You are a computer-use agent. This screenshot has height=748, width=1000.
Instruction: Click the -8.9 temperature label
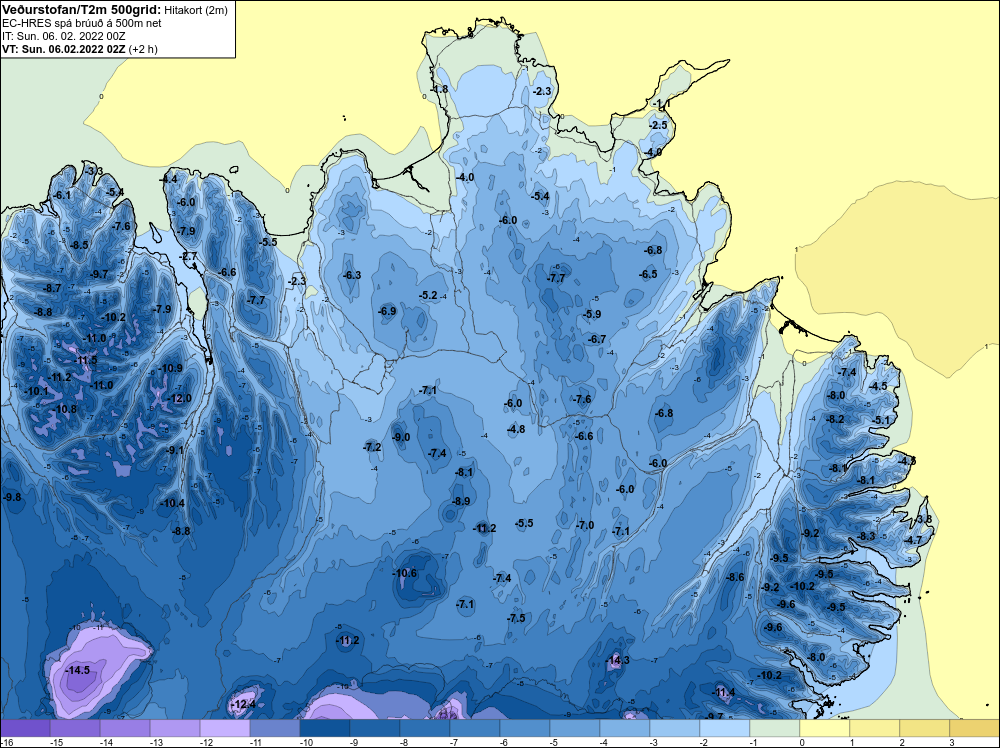coord(461,501)
